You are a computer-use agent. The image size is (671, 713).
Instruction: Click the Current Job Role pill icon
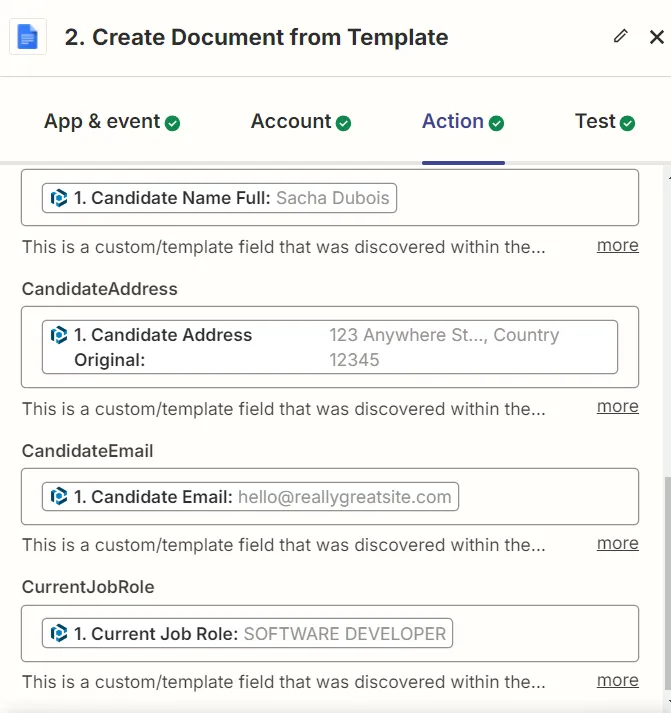click(x=59, y=633)
